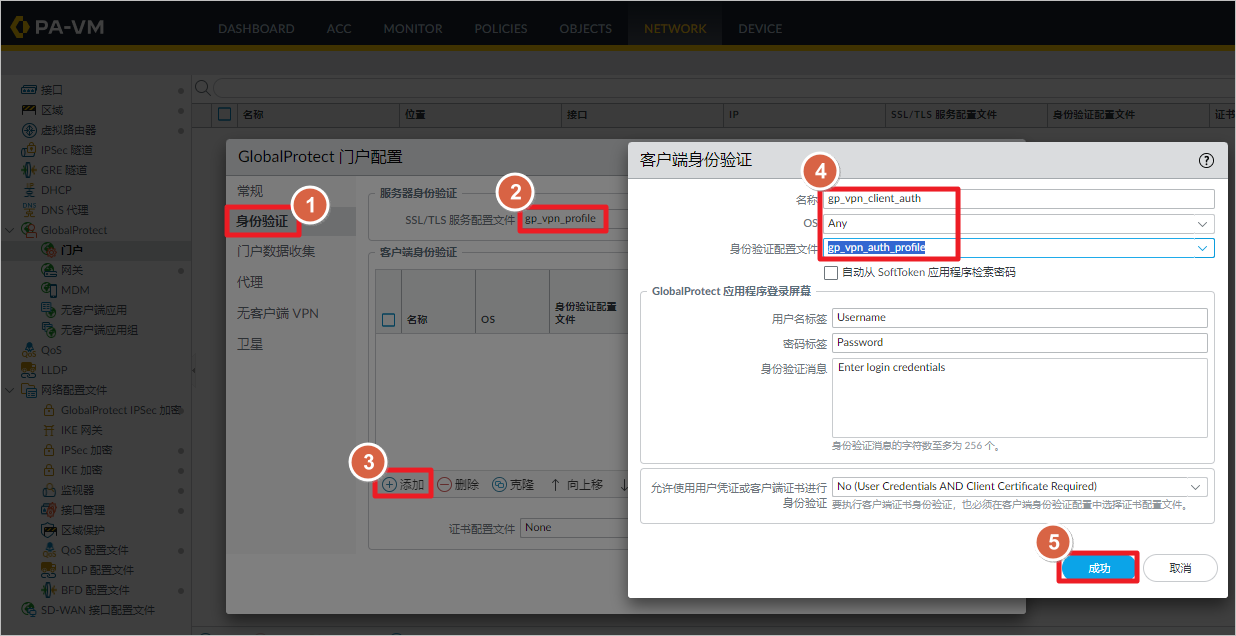This screenshot has width=1236, height=636.
Task: Switch to the ACC tab
Action: point(339,28)
